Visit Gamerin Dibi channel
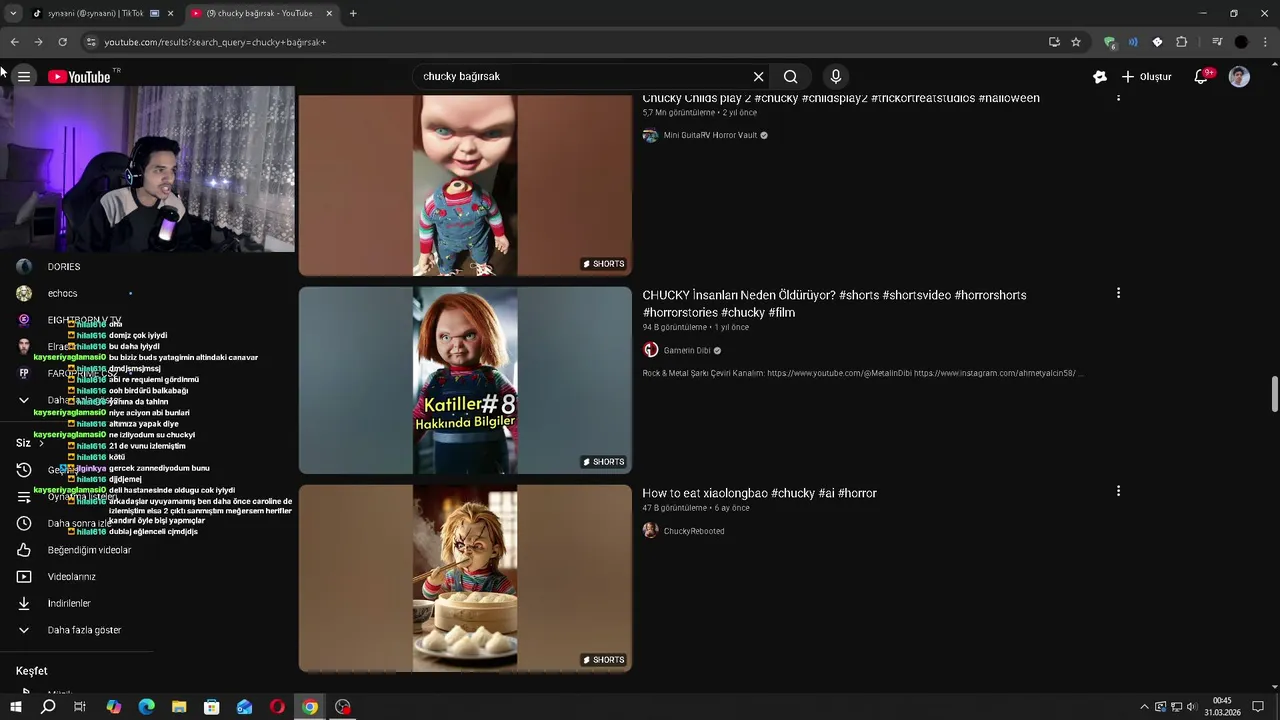The height and width of the screenshot is (720, 1280). point(687,350)
